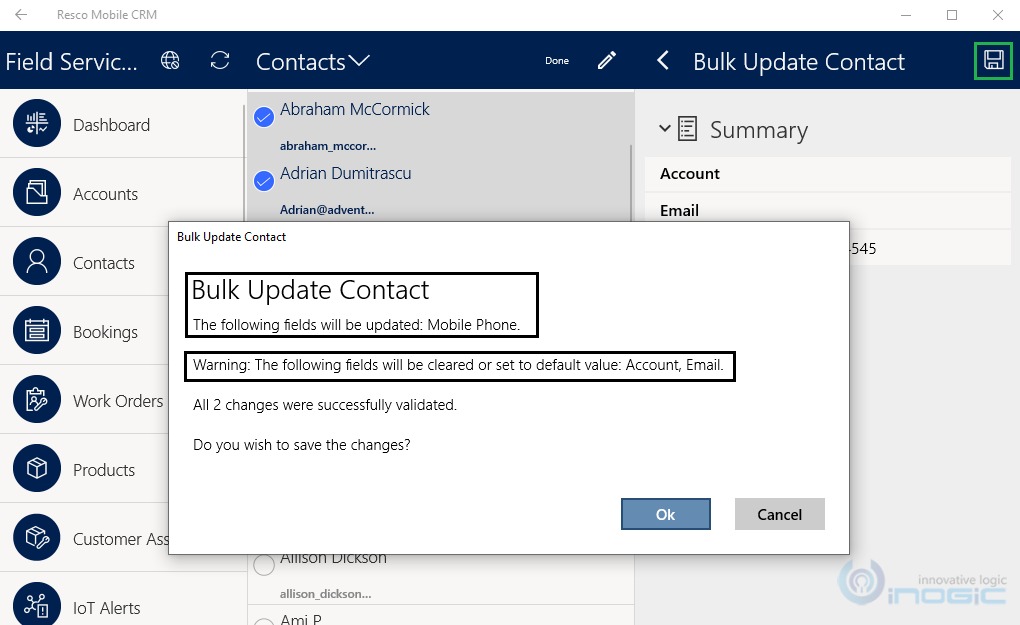The width and height of the screenshot is (1020, 625).
Task: Select the IoT Alerts menu label
Action: [x=107, y=607]
